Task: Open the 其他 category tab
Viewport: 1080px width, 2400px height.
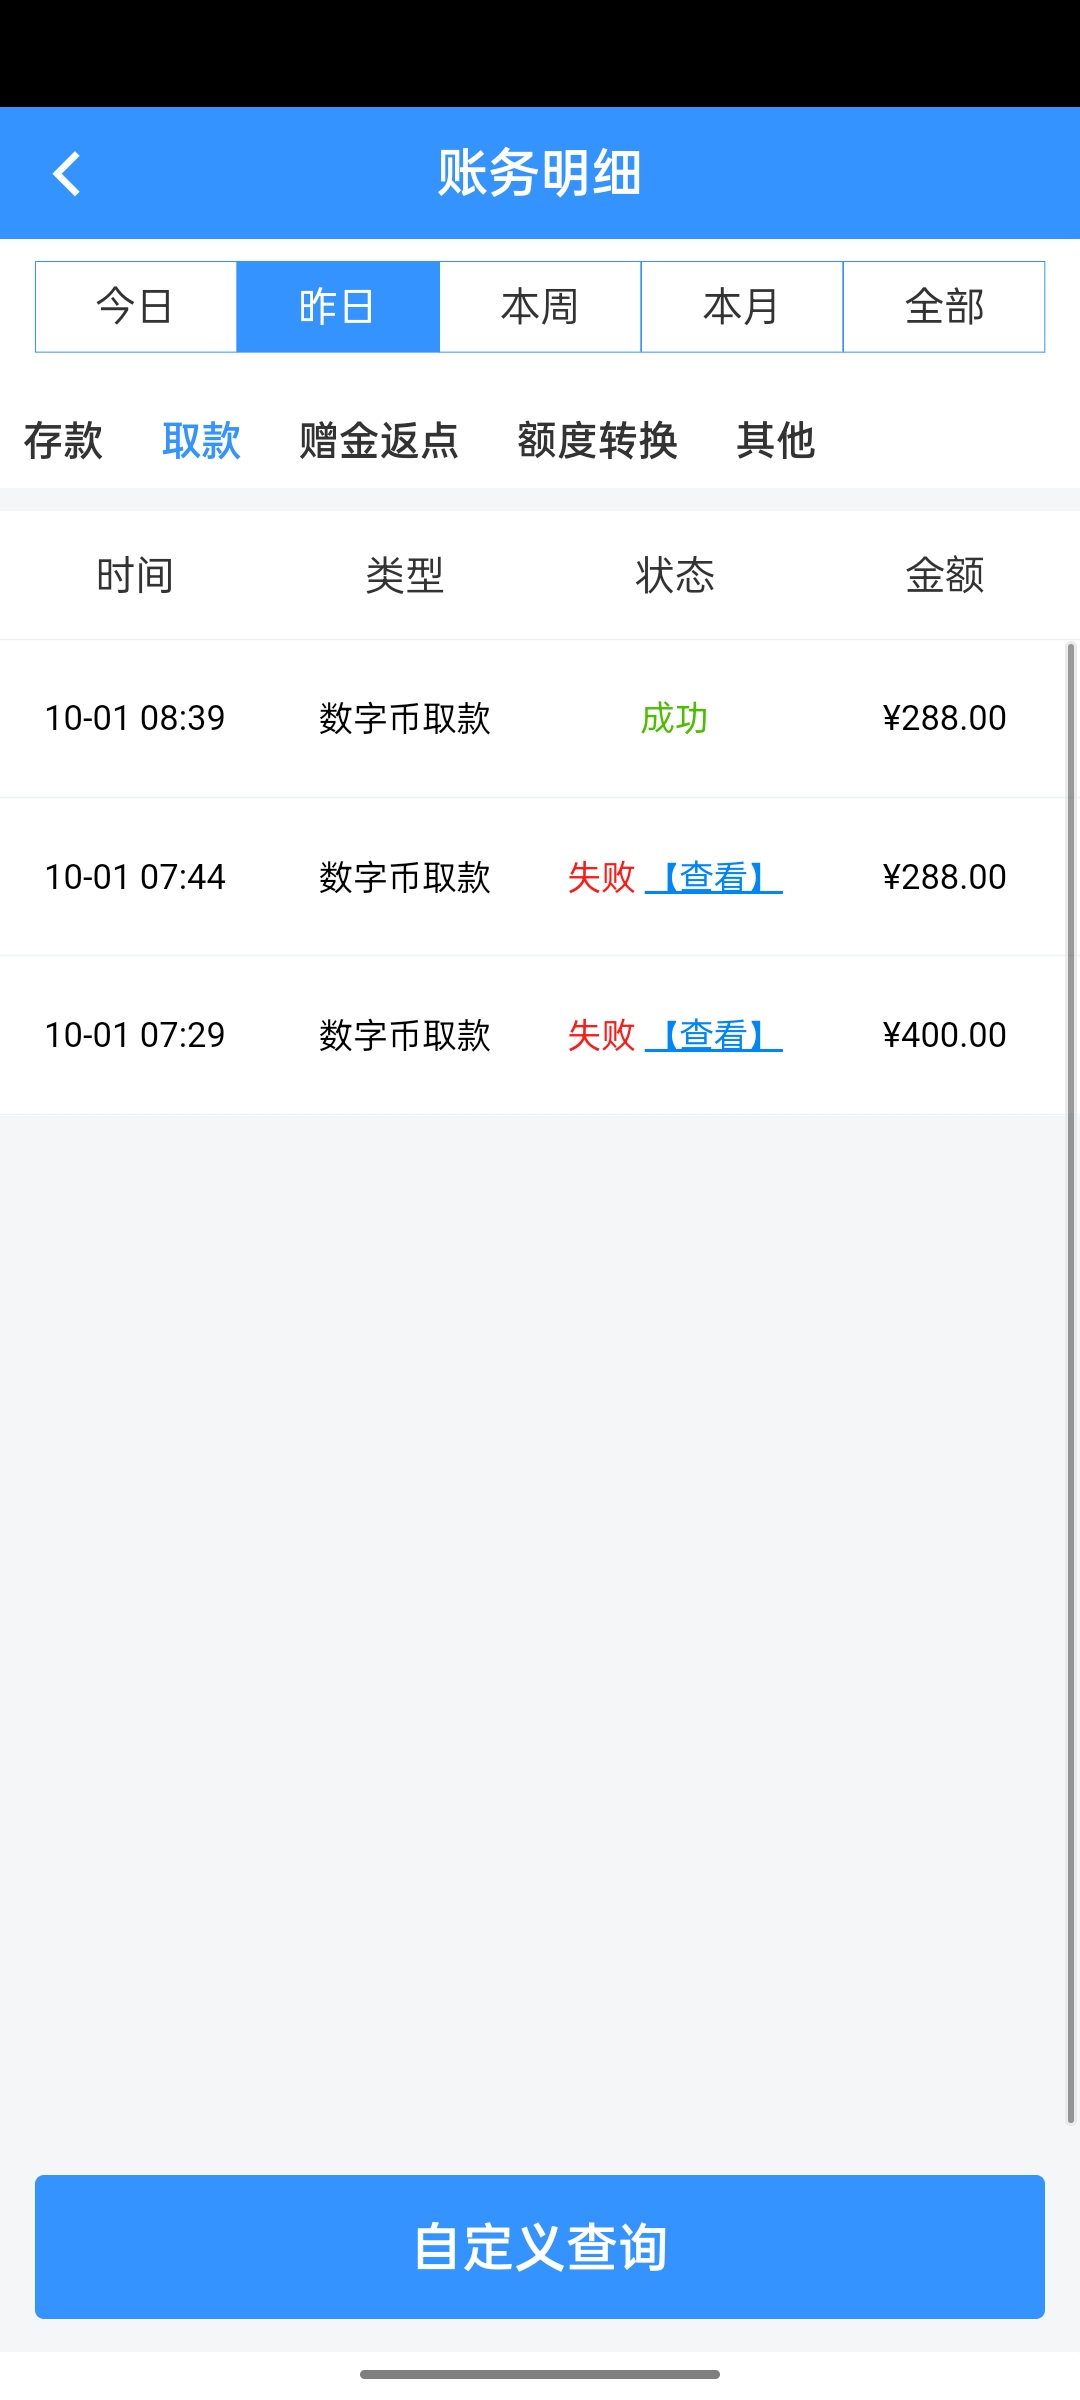Action: 775,441
